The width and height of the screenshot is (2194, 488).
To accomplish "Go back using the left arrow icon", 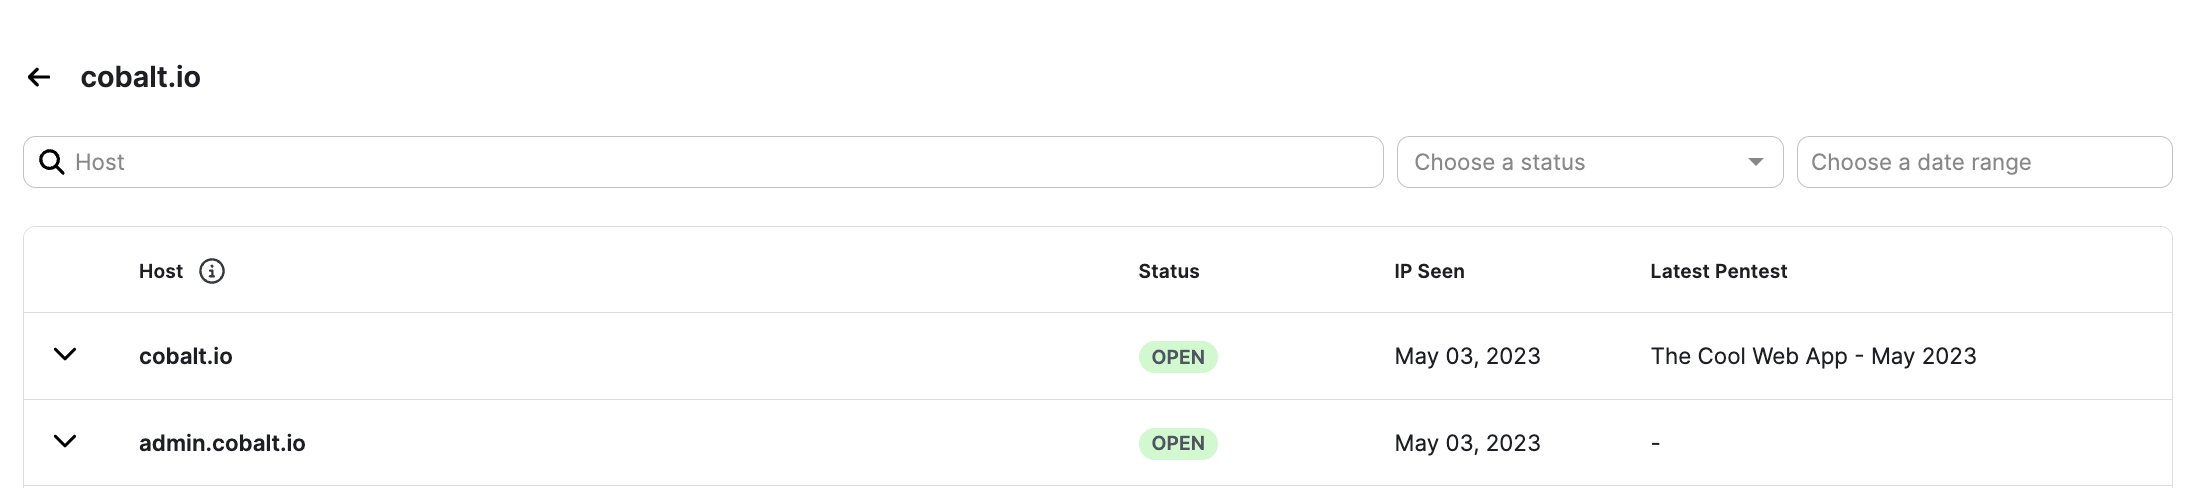I will coord(39,77).
